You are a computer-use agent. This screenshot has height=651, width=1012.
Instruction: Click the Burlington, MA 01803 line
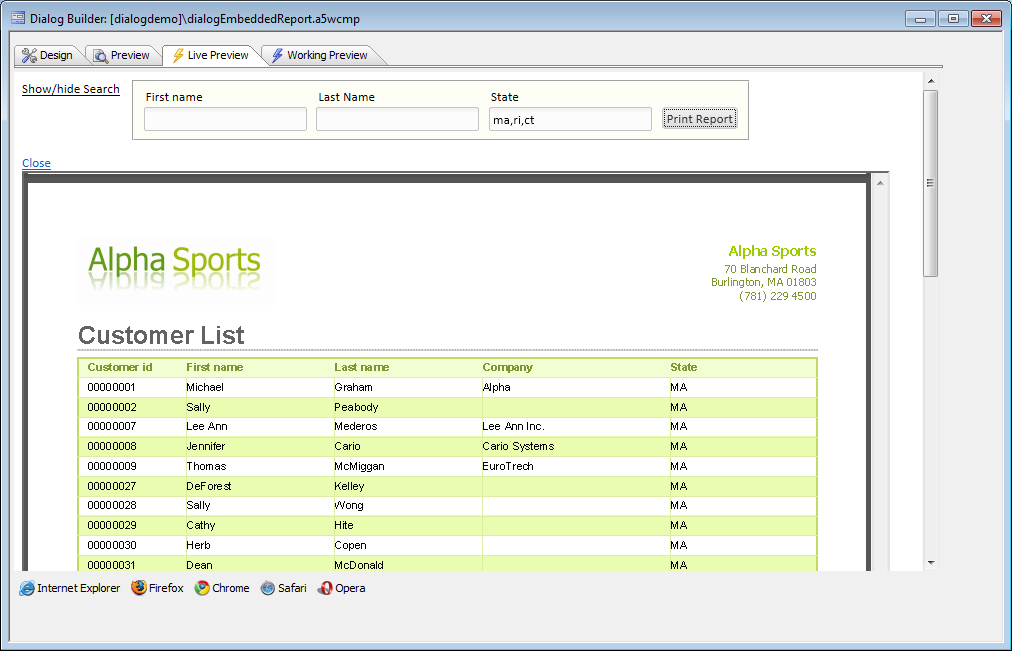(x=764, y=282)
